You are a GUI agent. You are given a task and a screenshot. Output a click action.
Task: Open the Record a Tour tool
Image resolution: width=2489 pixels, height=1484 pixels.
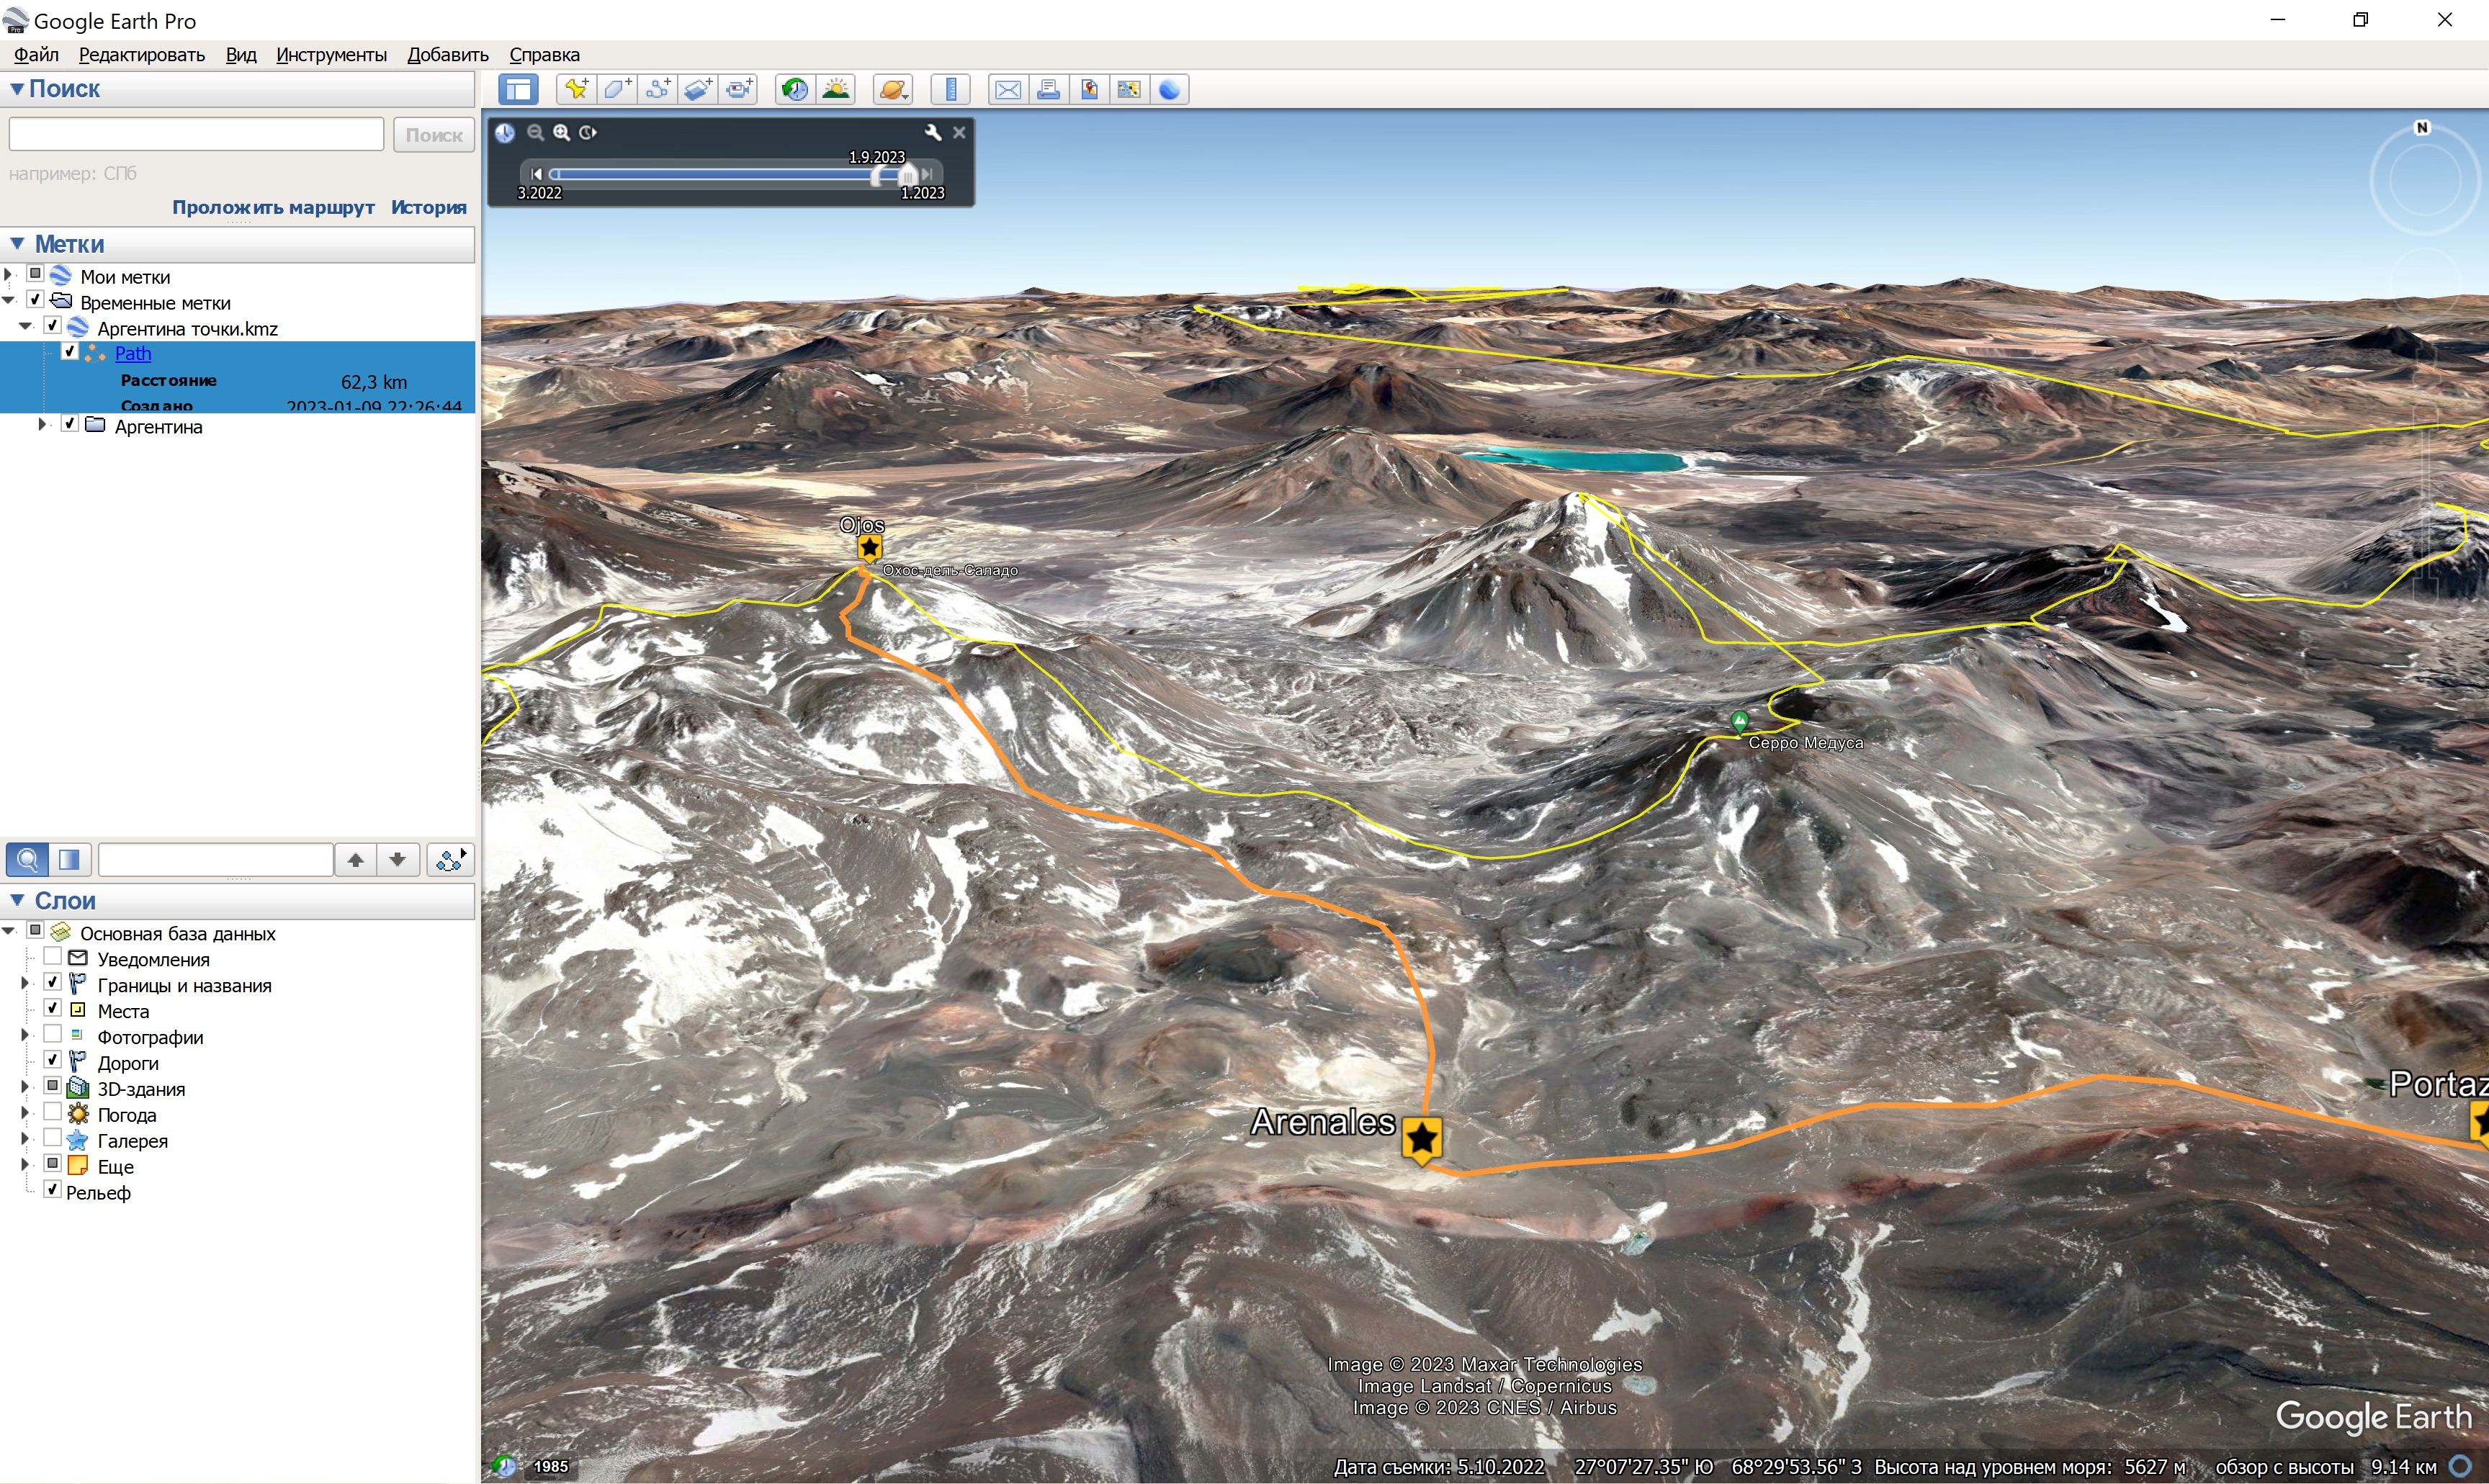(740, 90)
